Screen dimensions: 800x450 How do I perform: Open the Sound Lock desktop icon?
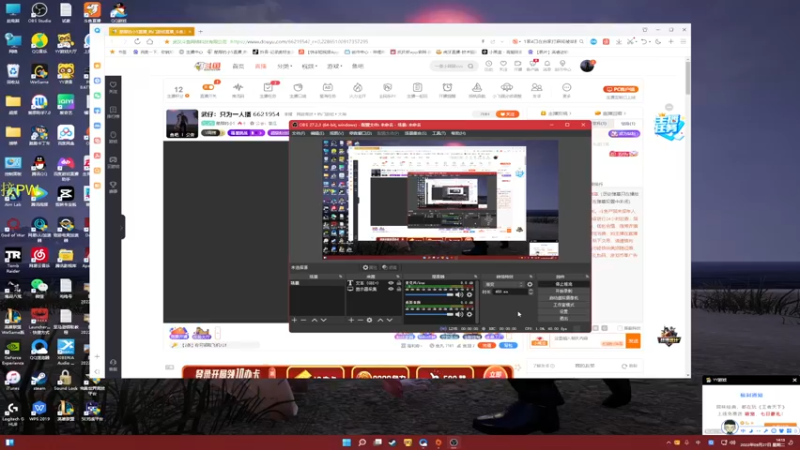(65, 380)
